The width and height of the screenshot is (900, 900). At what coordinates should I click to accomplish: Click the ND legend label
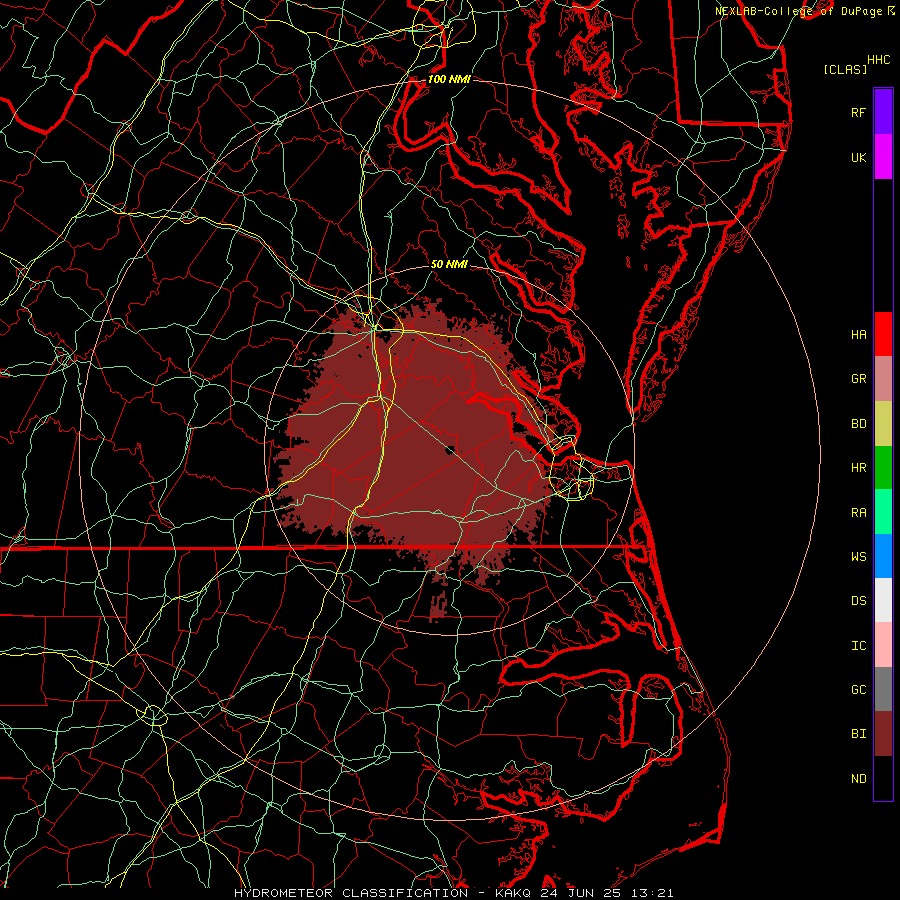tap(858, 778)
